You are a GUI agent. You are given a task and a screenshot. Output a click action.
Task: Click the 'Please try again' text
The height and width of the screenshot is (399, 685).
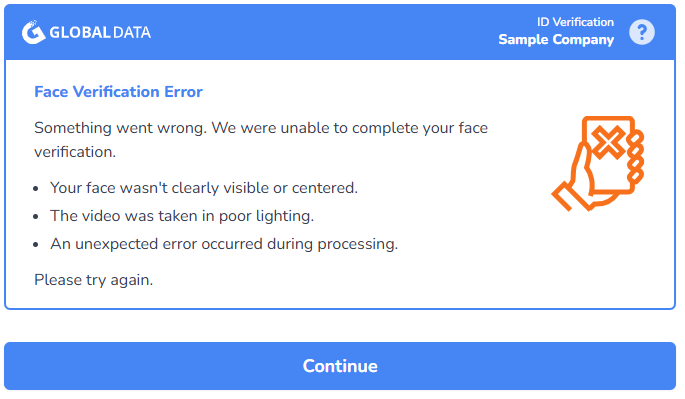pos(94,280)
